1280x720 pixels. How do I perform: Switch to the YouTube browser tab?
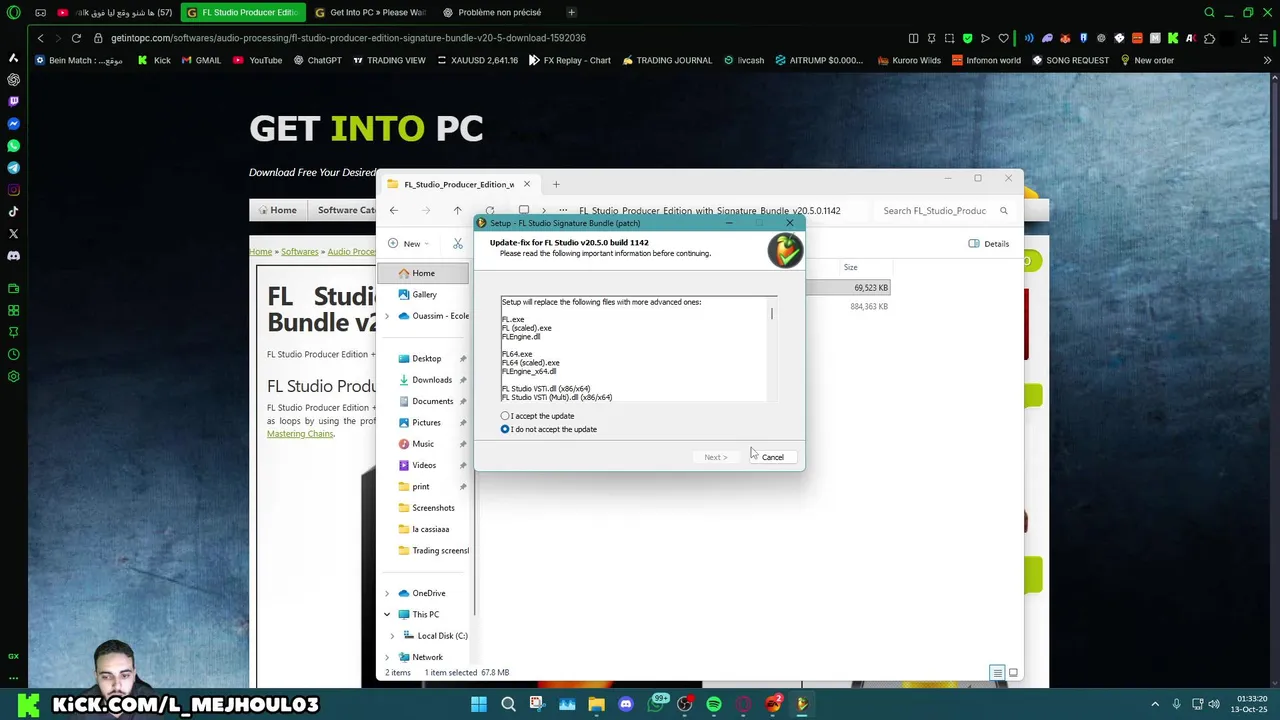pyautogui.click(x=115, y=13)
